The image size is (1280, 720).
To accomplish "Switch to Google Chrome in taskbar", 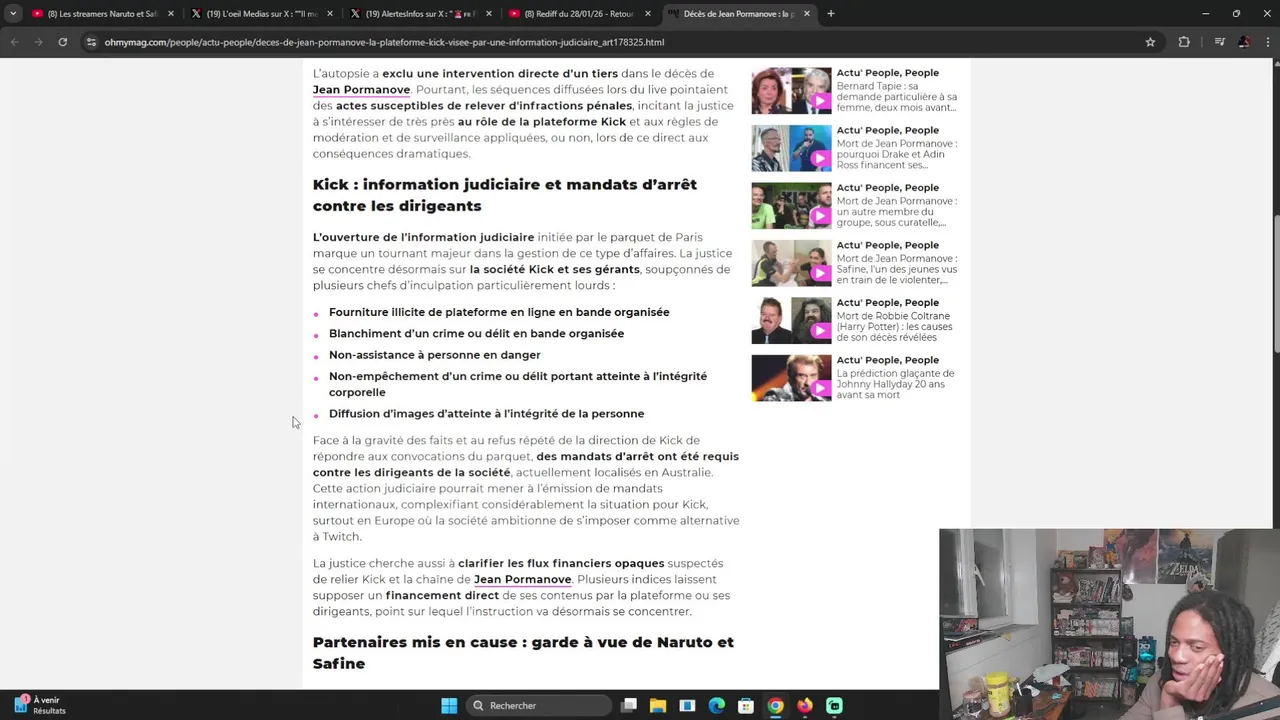I will coord(775,706).
